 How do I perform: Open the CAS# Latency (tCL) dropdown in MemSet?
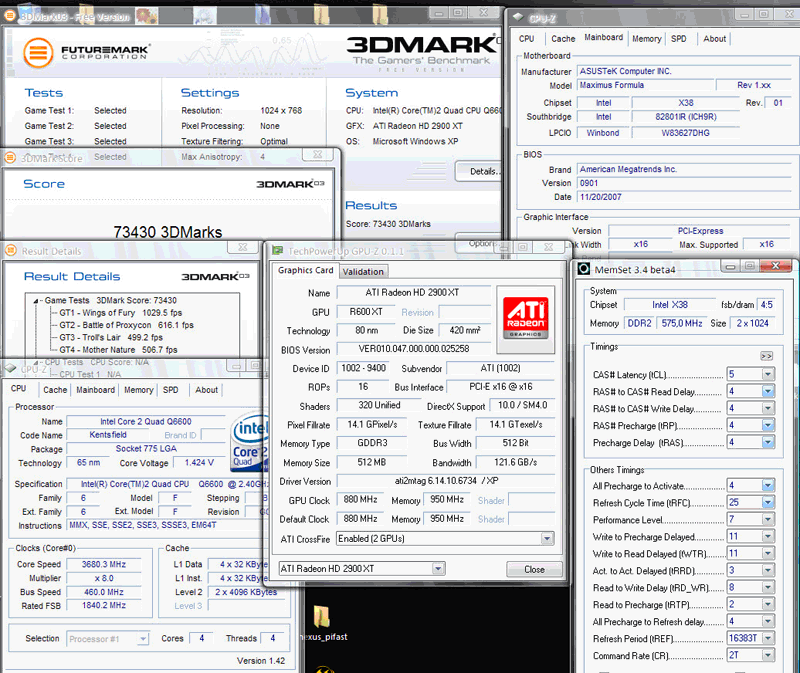click(768, 375)
